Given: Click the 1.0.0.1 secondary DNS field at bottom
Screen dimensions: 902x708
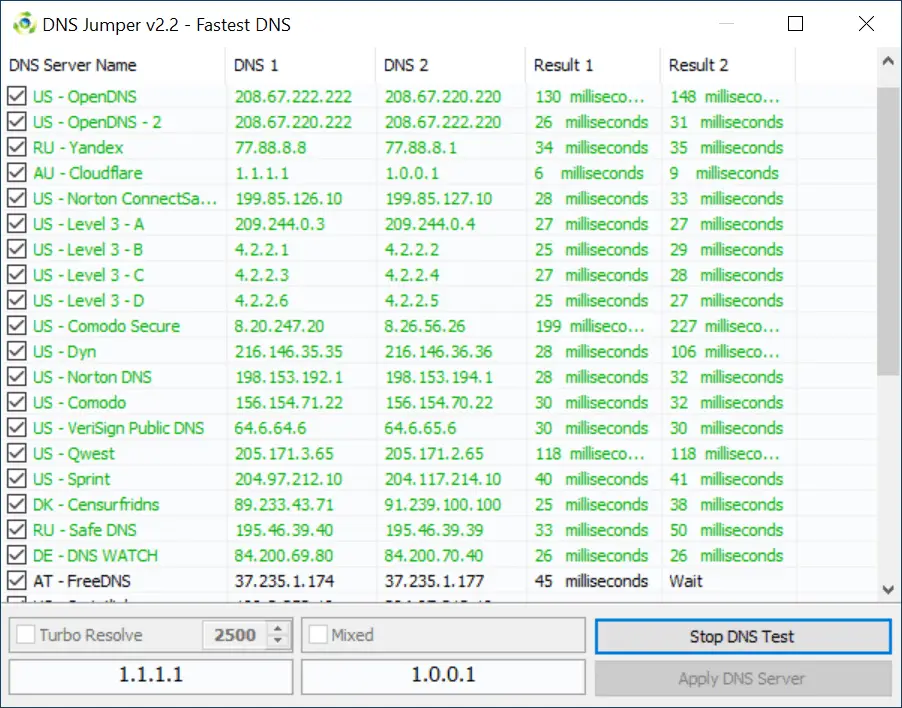Looking at the screenshot, I should (443, 675).
